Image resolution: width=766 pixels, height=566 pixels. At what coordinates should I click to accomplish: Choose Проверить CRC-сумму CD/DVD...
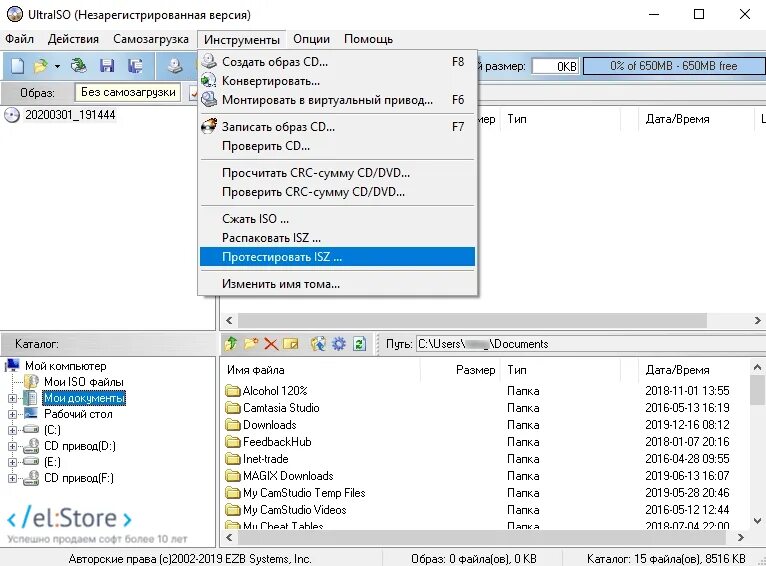point(337,192)
